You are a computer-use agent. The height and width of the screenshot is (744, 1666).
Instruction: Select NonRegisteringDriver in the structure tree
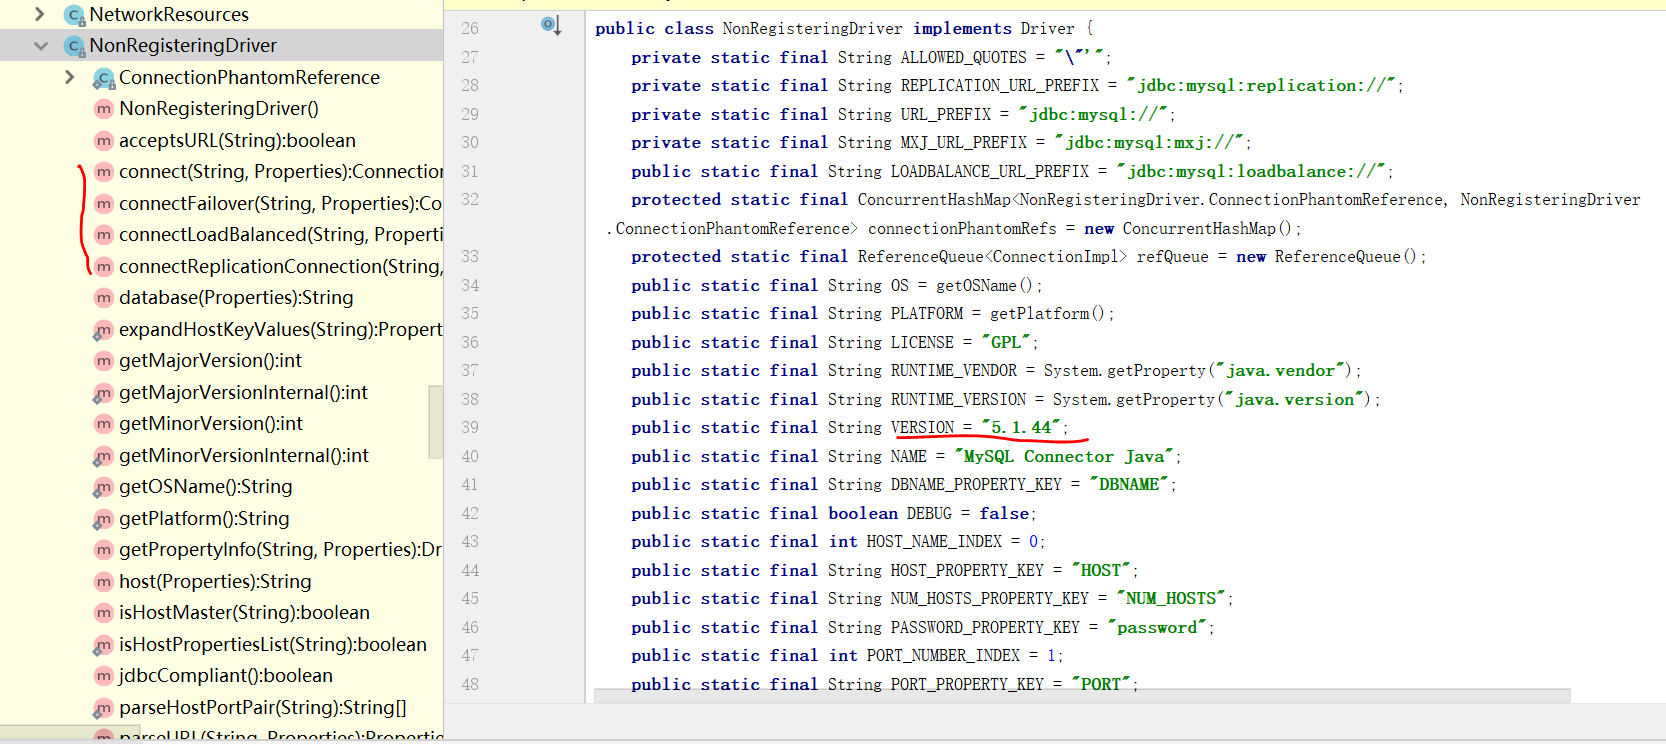point(183,45)
